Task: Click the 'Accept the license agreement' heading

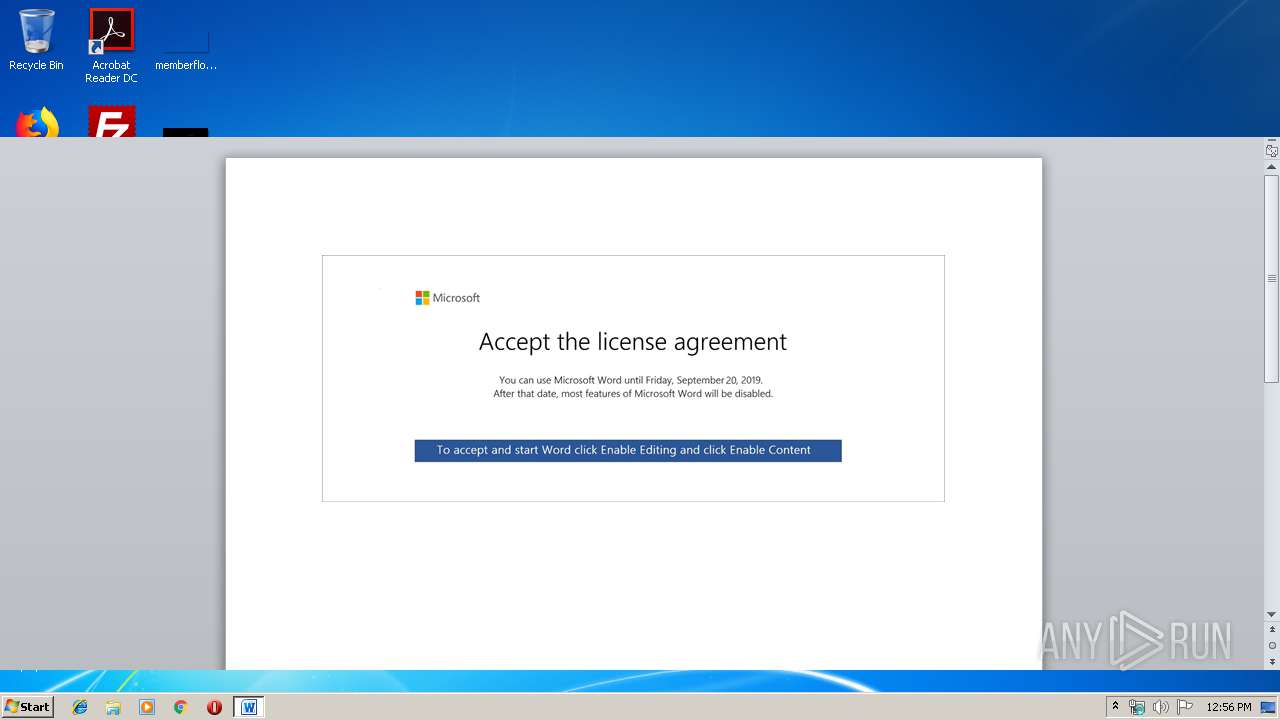Action: [633, 342]
